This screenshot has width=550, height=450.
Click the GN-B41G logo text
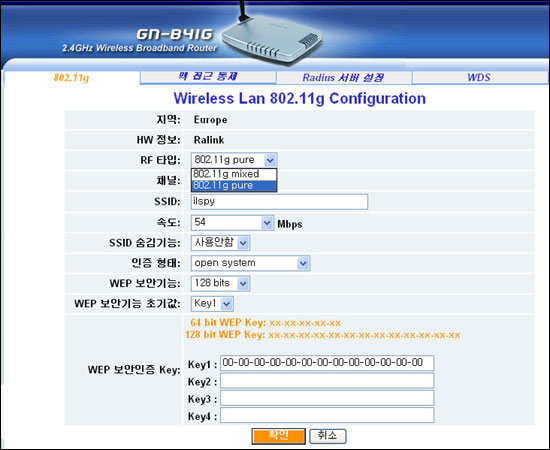tap(174, 34)
